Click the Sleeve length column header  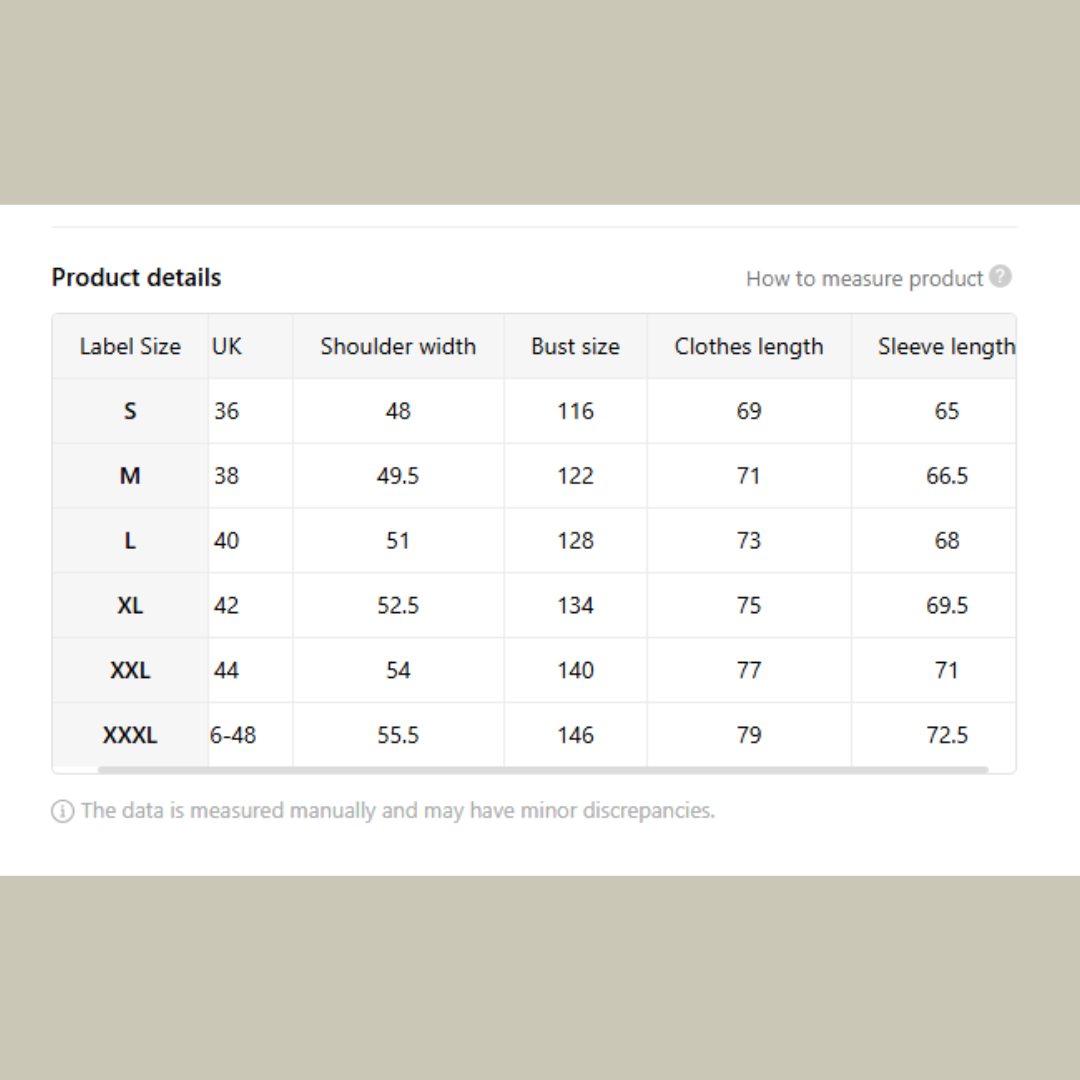click(x=945, y=347)
